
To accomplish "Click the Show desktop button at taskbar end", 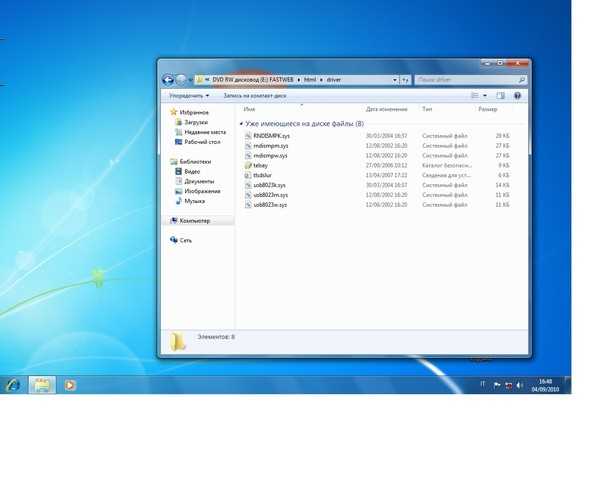I will coord(567,385).
